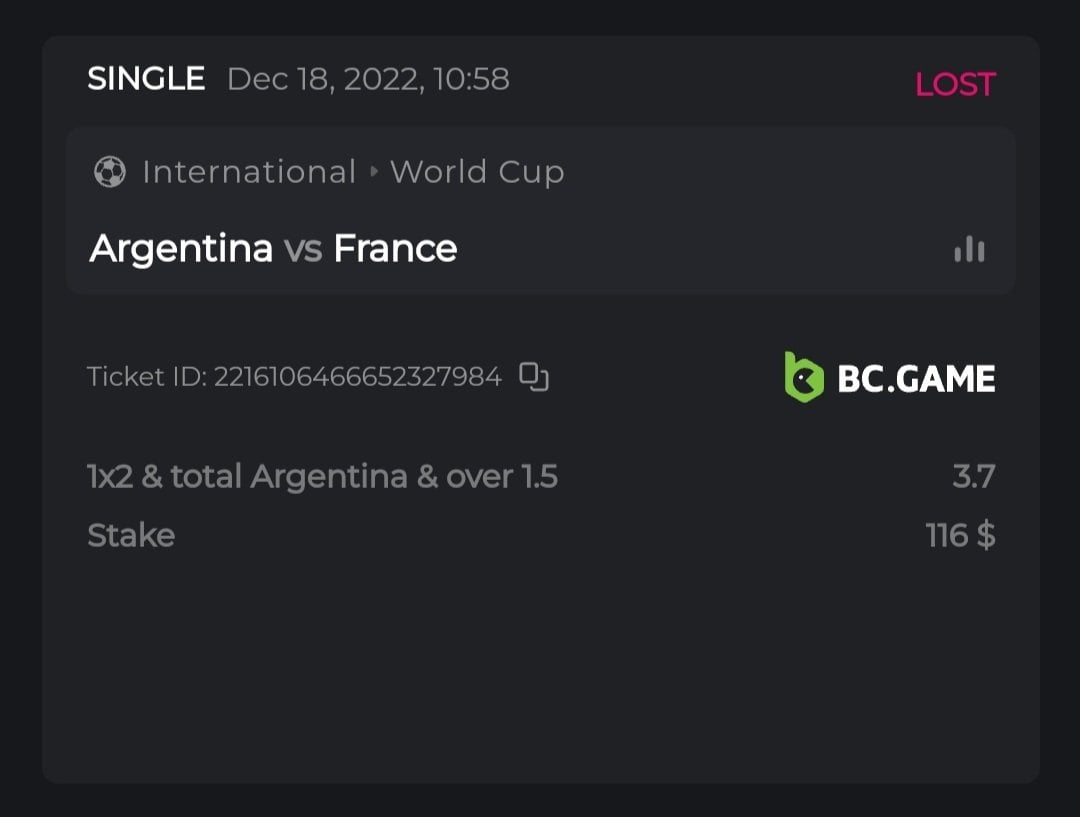Click the soccer ball sport icon
This screenshot has width=1080, height=817.
[x=109, y=172]
